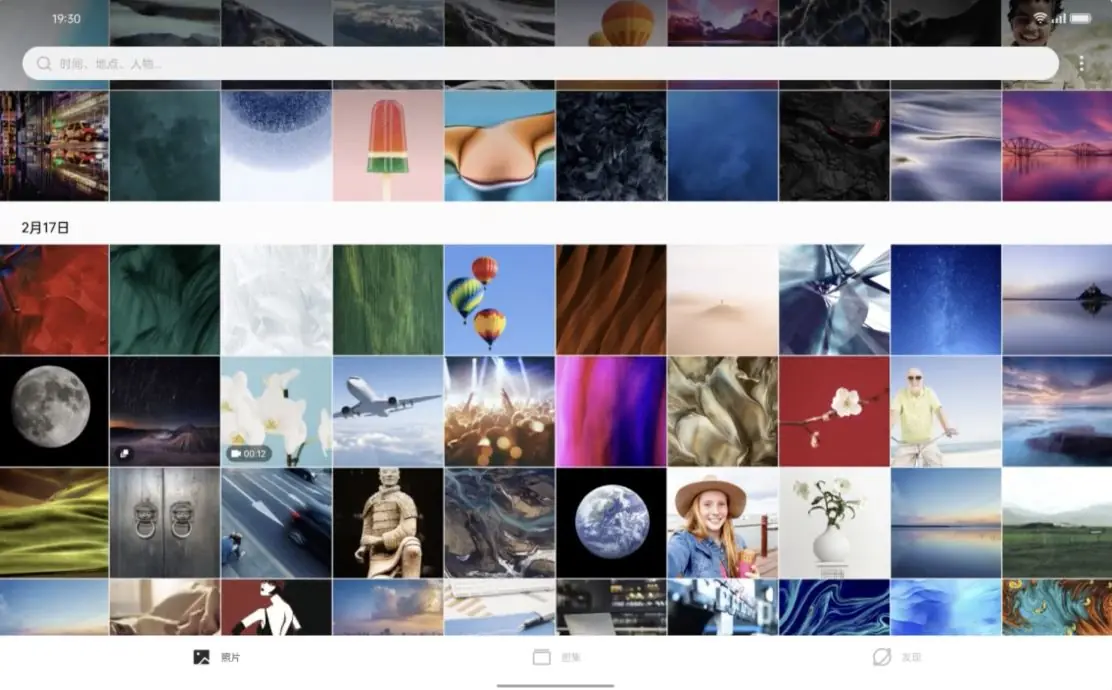Open the full moon photo
Screen dimensions: 1112x690
(53, 411)
